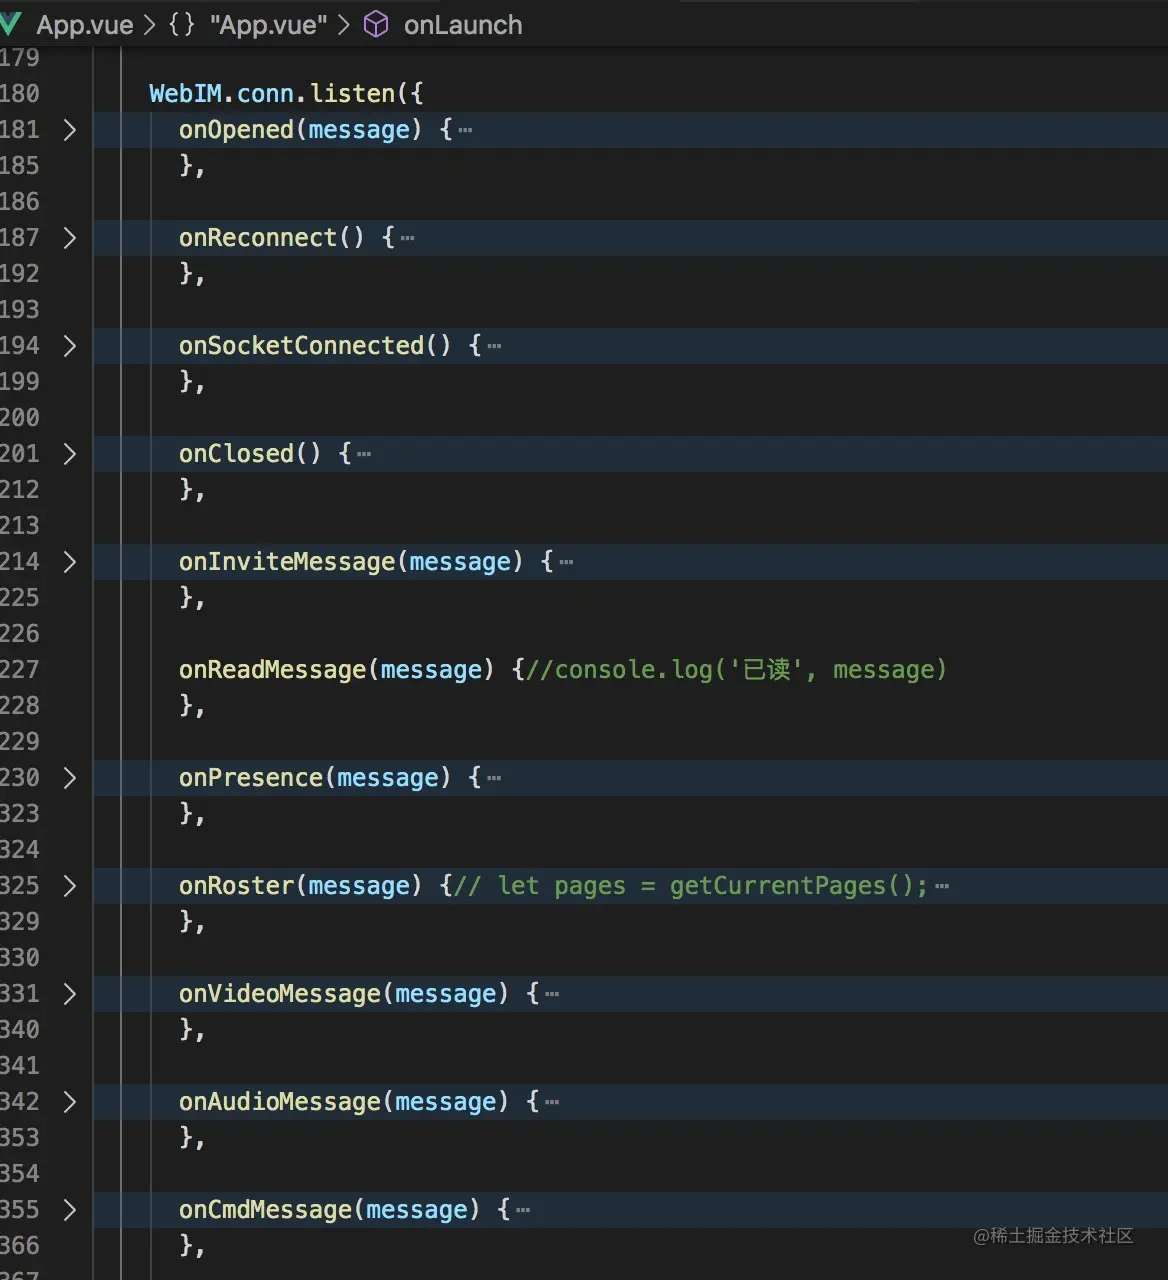Expand the folded onRoster block
This screenshot has width=1168, height=1280.
point(69,886)
